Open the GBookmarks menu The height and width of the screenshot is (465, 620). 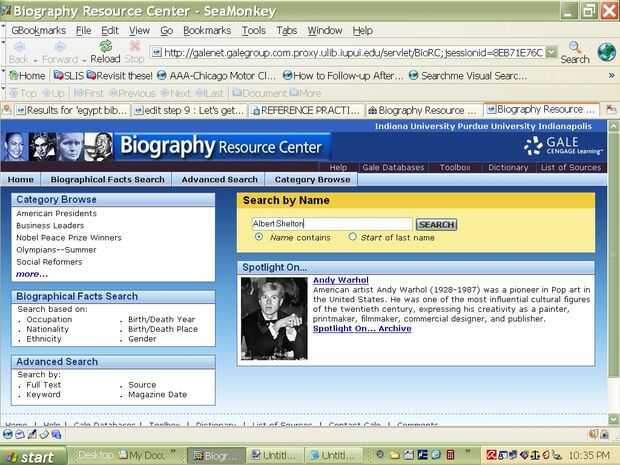coord(38,30)
